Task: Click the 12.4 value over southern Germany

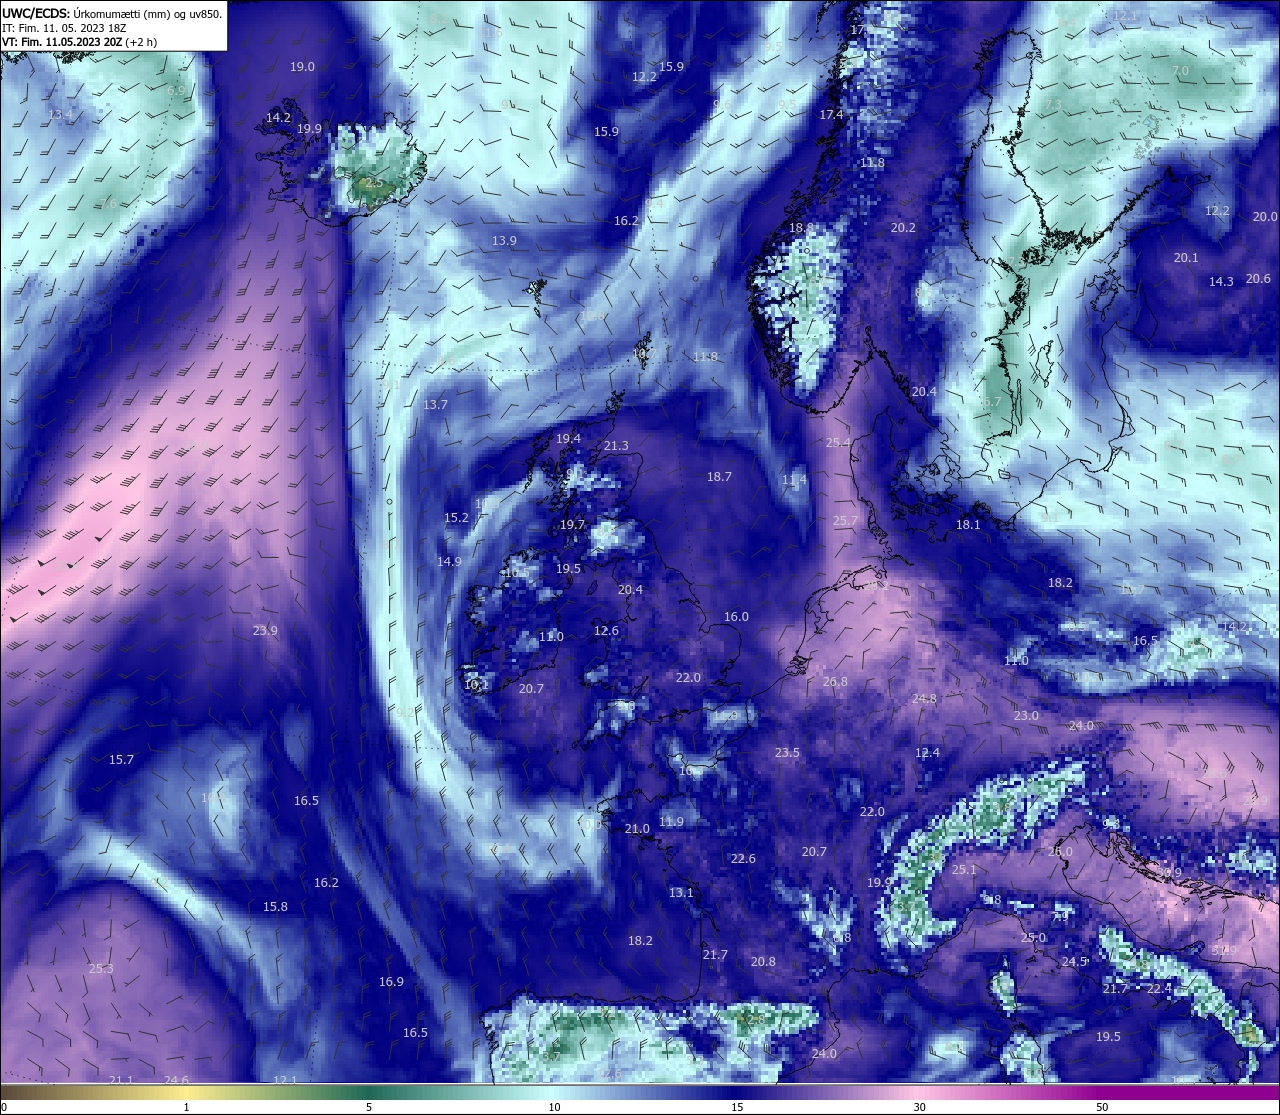Action: [x=928, y=753]
